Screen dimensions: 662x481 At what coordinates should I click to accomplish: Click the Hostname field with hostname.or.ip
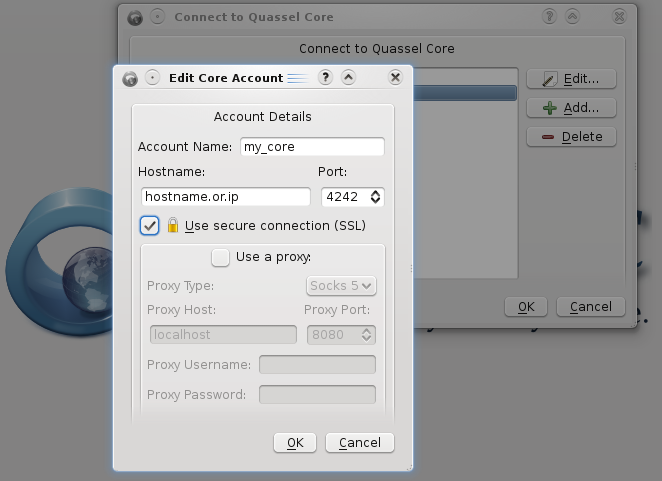pos(226,197)
